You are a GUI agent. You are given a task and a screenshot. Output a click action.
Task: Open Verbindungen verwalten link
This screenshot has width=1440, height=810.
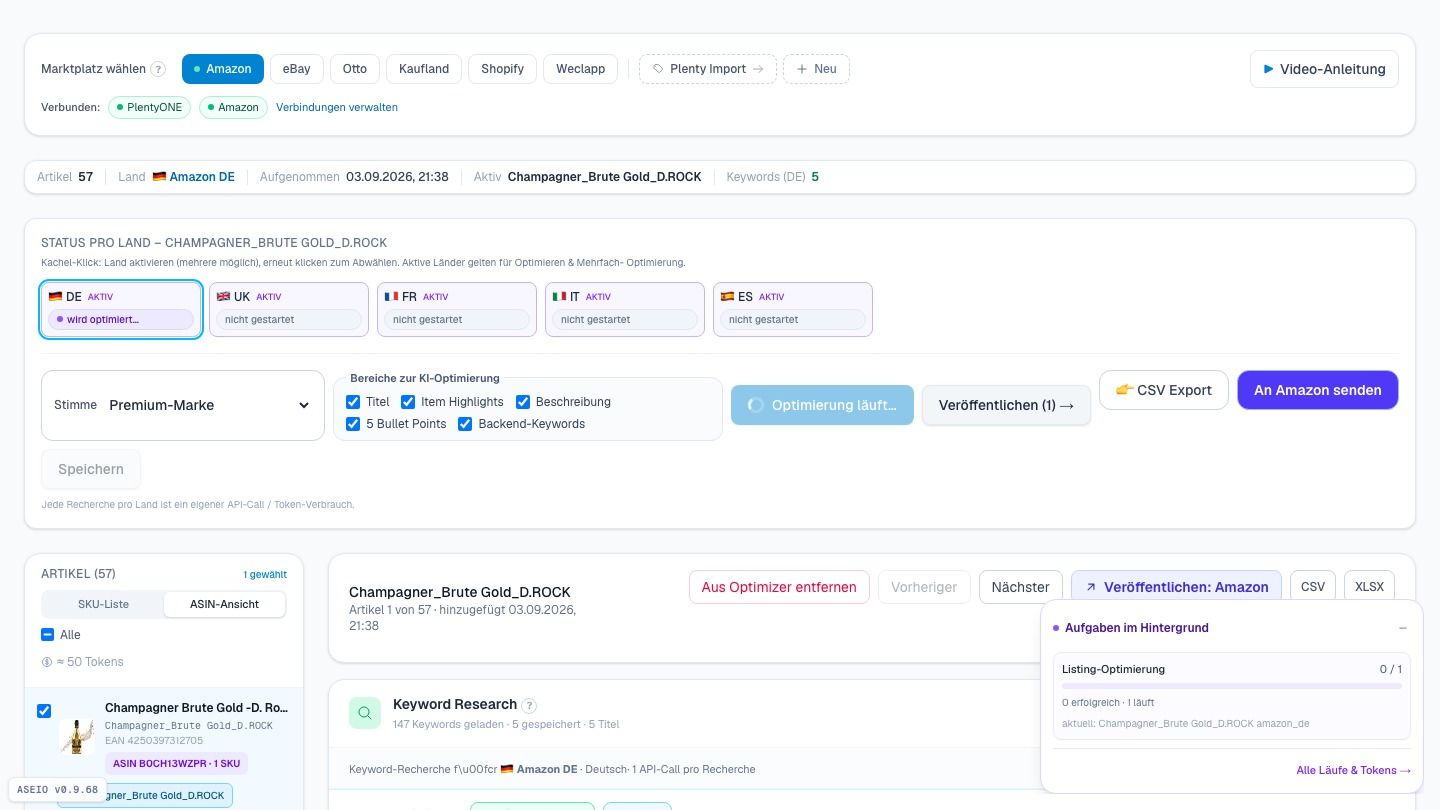(x=337, y=107)
